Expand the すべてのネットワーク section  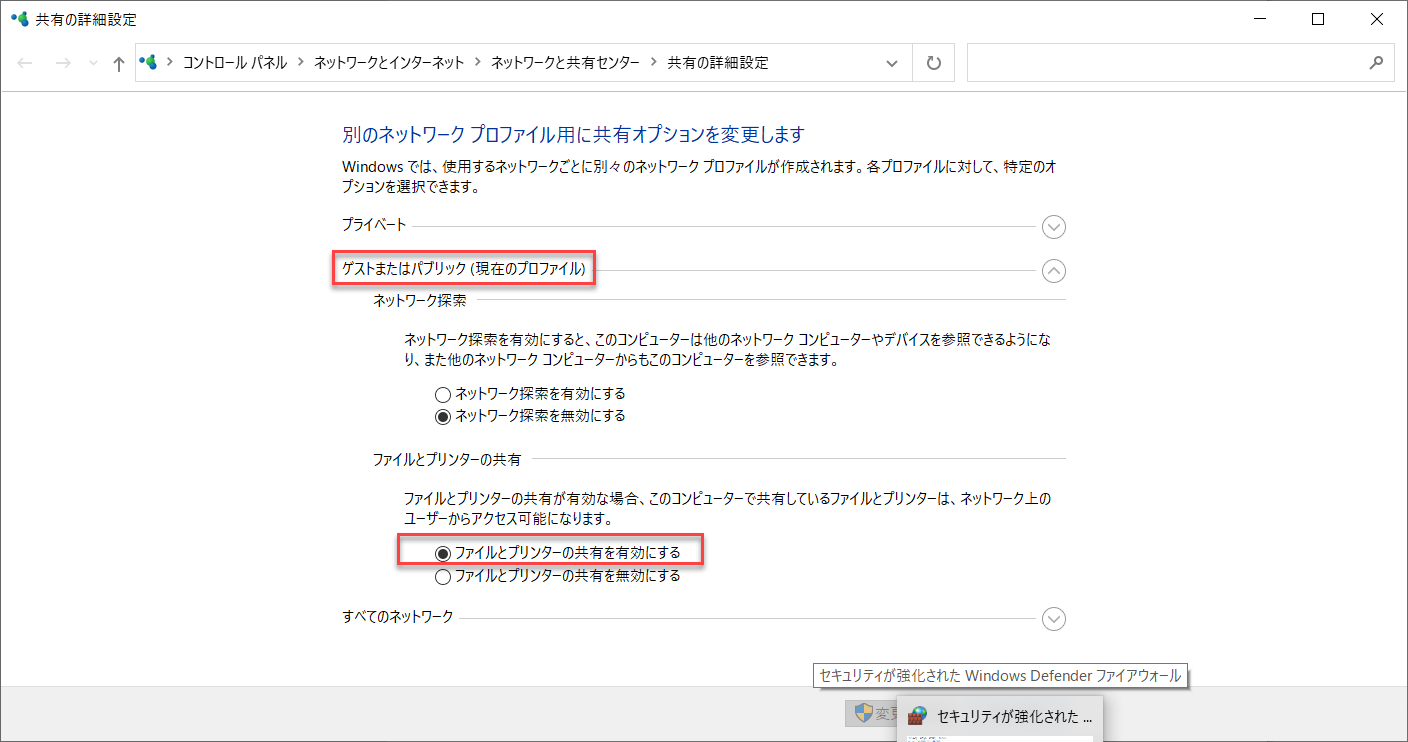[1053, 619]
